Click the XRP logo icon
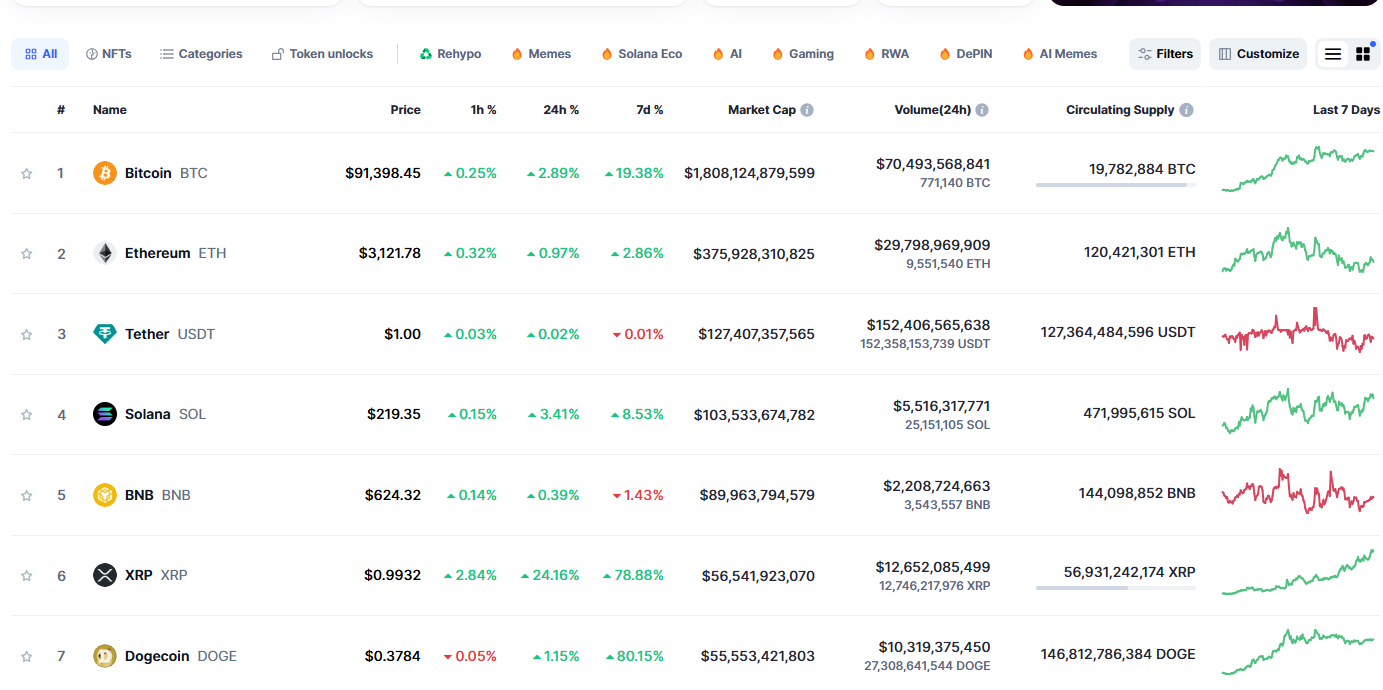 click(x=105, y=575)
